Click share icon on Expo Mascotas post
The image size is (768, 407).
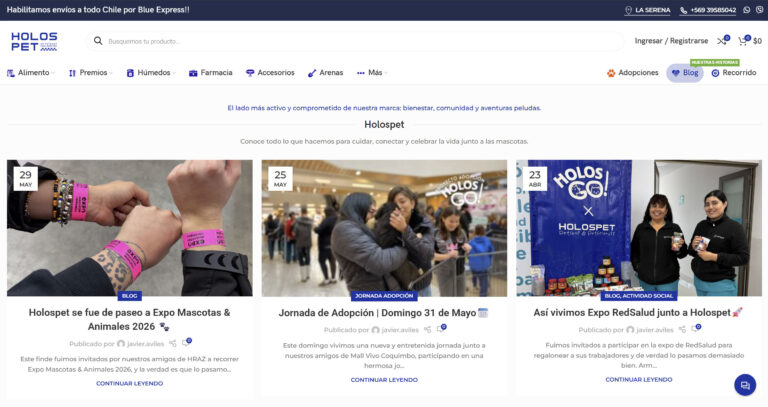pos(172,344)
